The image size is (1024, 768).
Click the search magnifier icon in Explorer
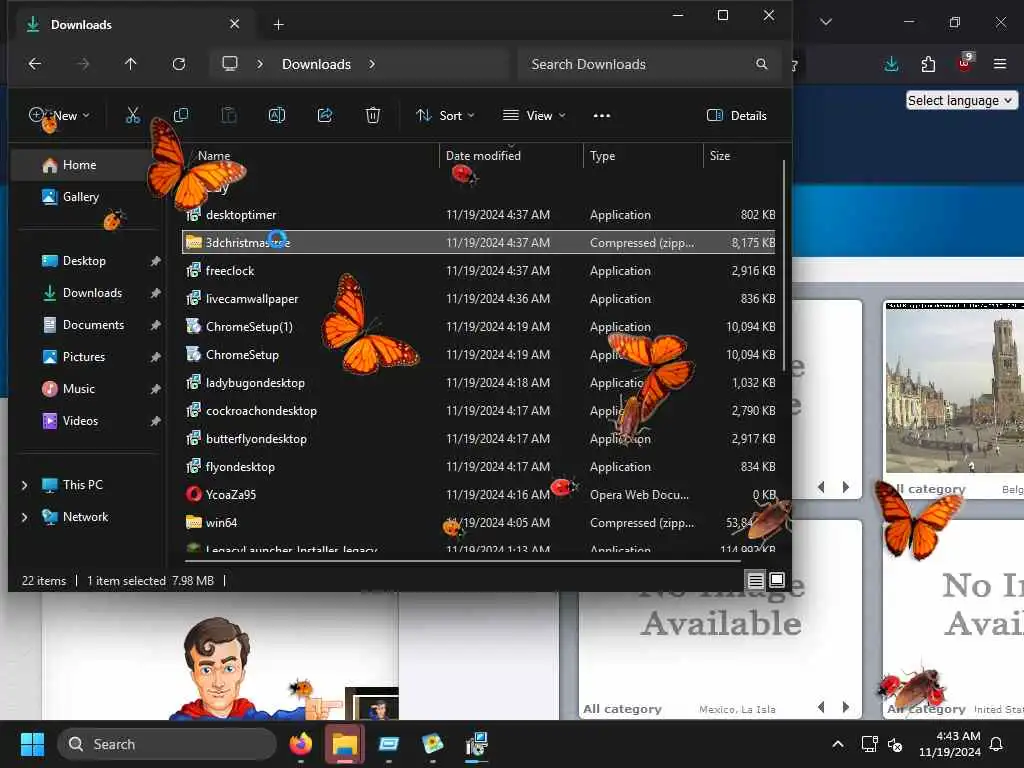coord(761,64)
